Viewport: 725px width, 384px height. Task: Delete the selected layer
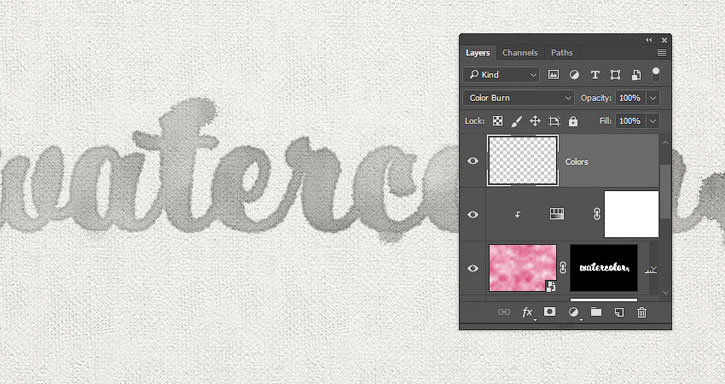point(642,313)
